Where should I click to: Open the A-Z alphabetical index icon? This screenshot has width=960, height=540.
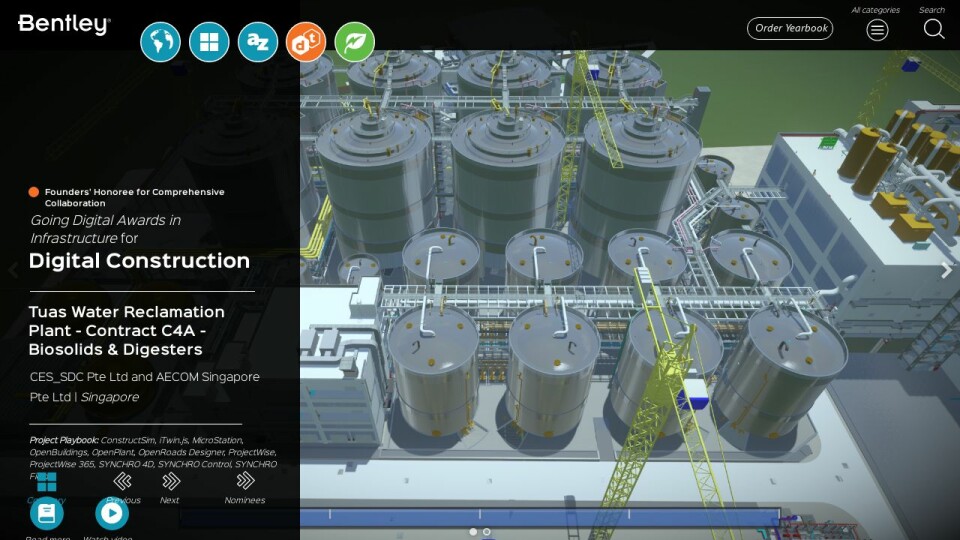coord(258,42)
